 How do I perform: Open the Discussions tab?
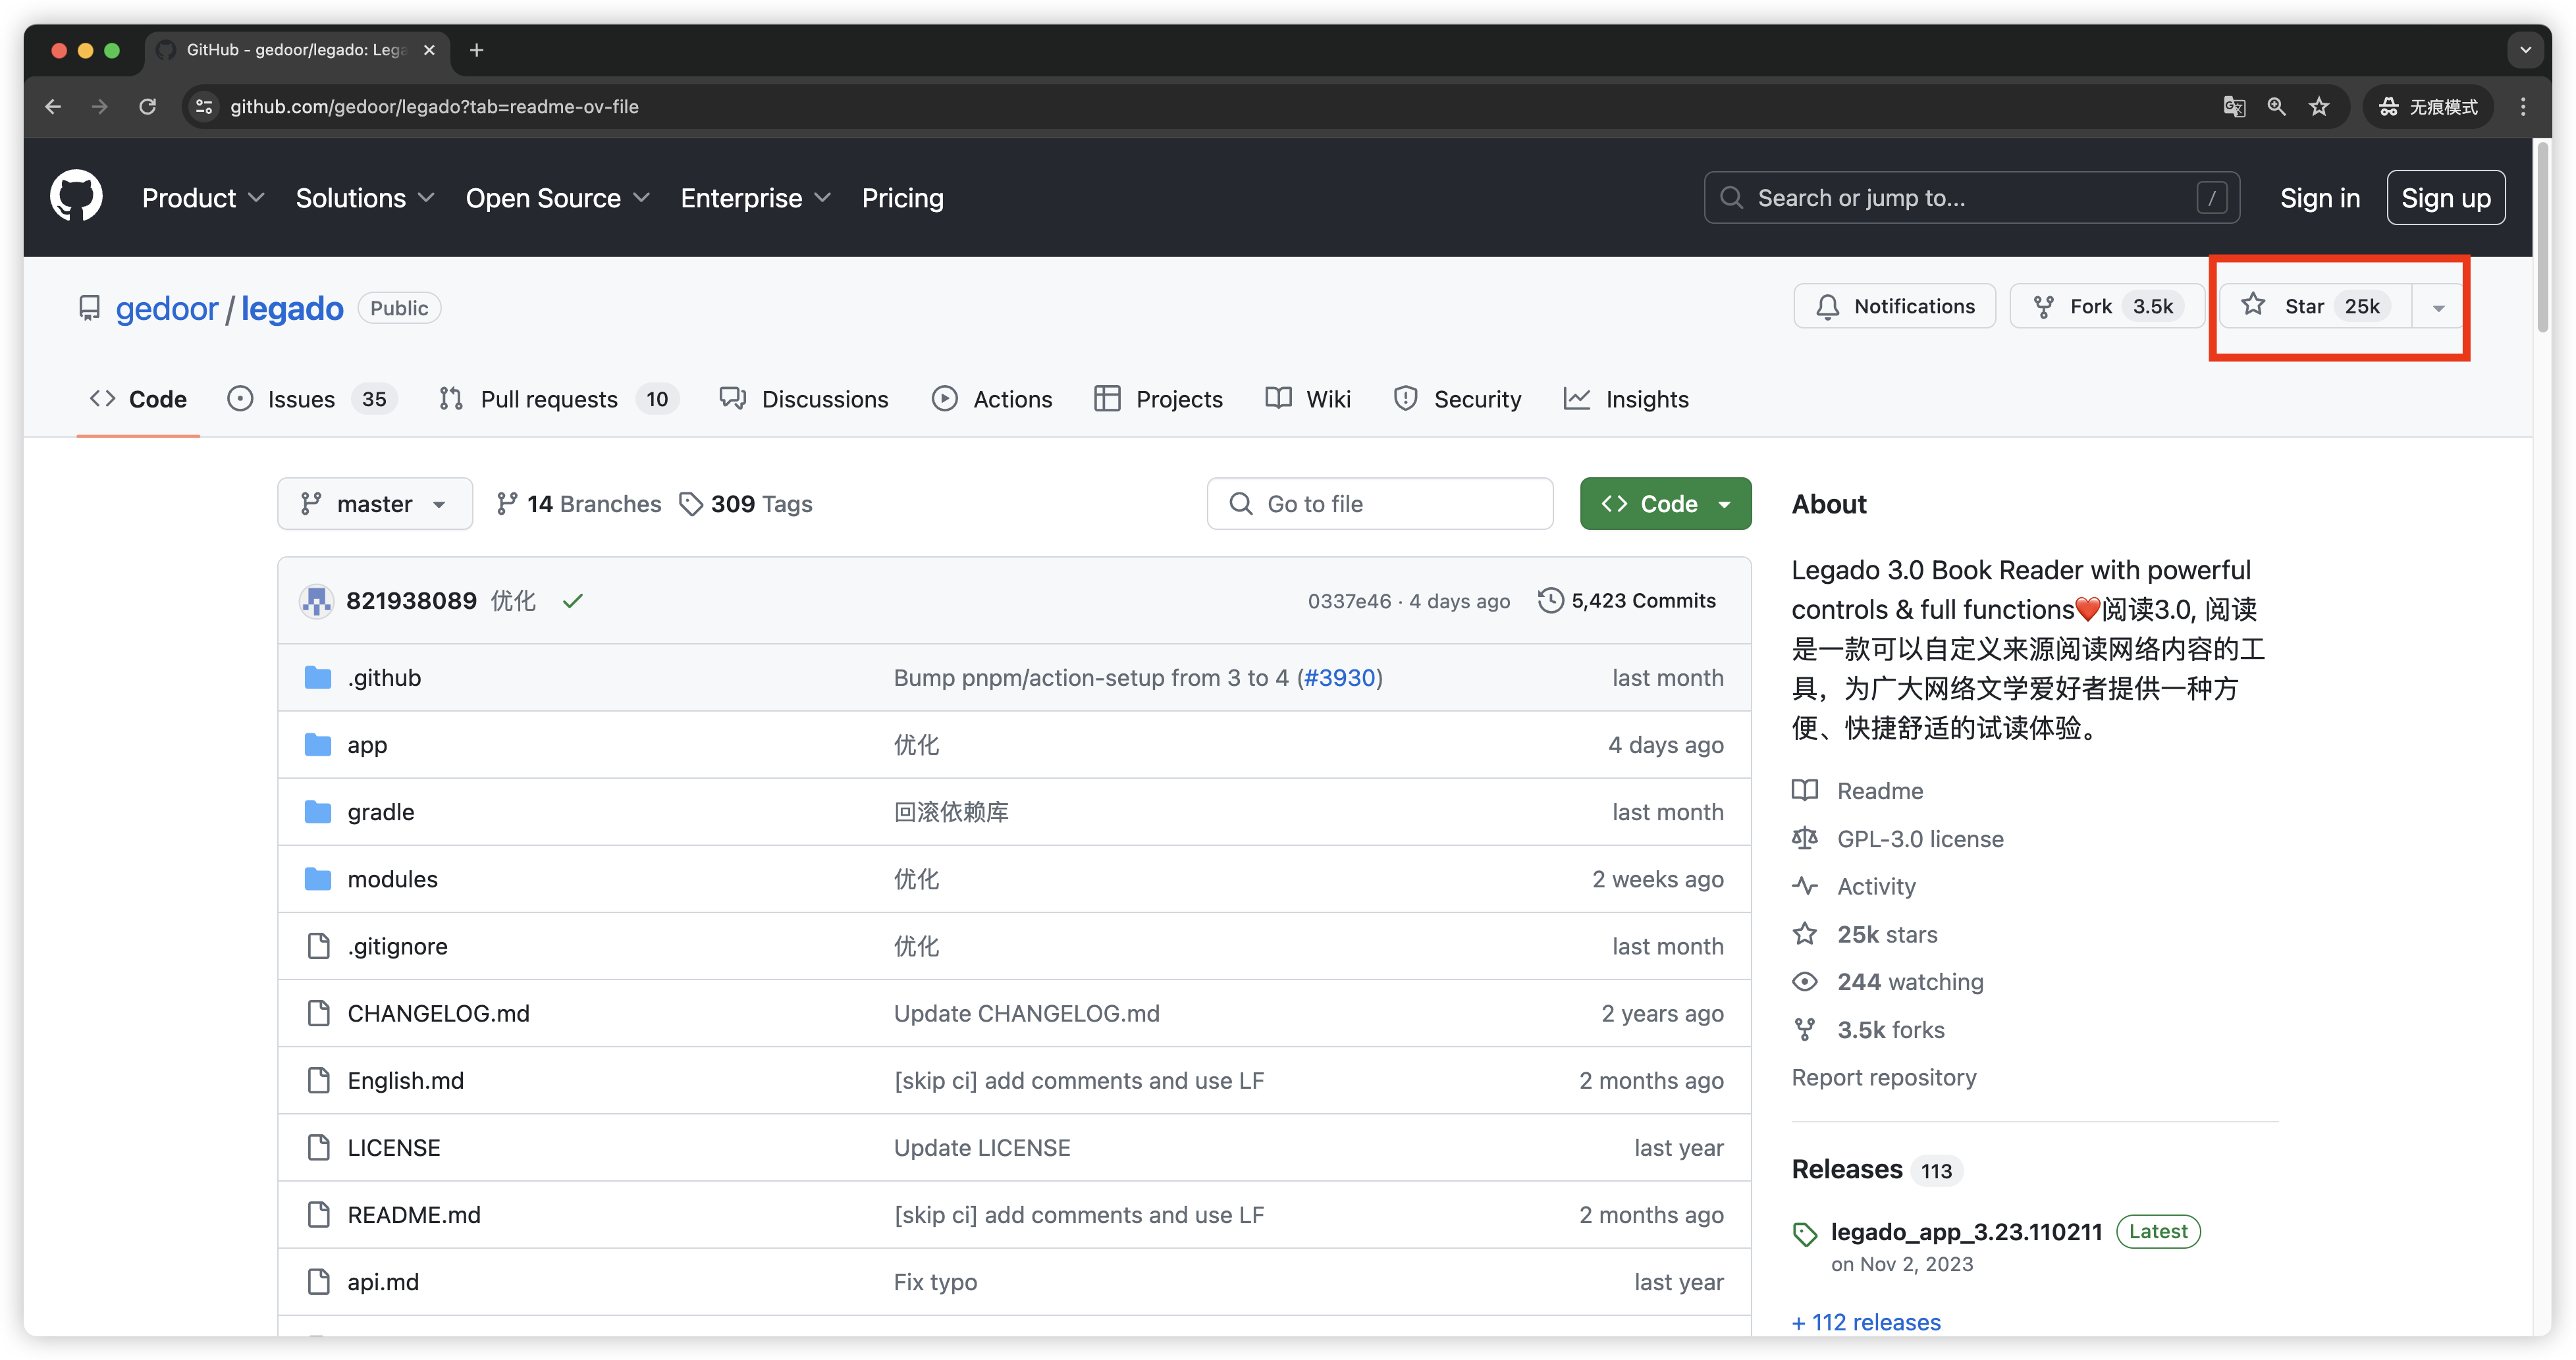tap(803, 399)
